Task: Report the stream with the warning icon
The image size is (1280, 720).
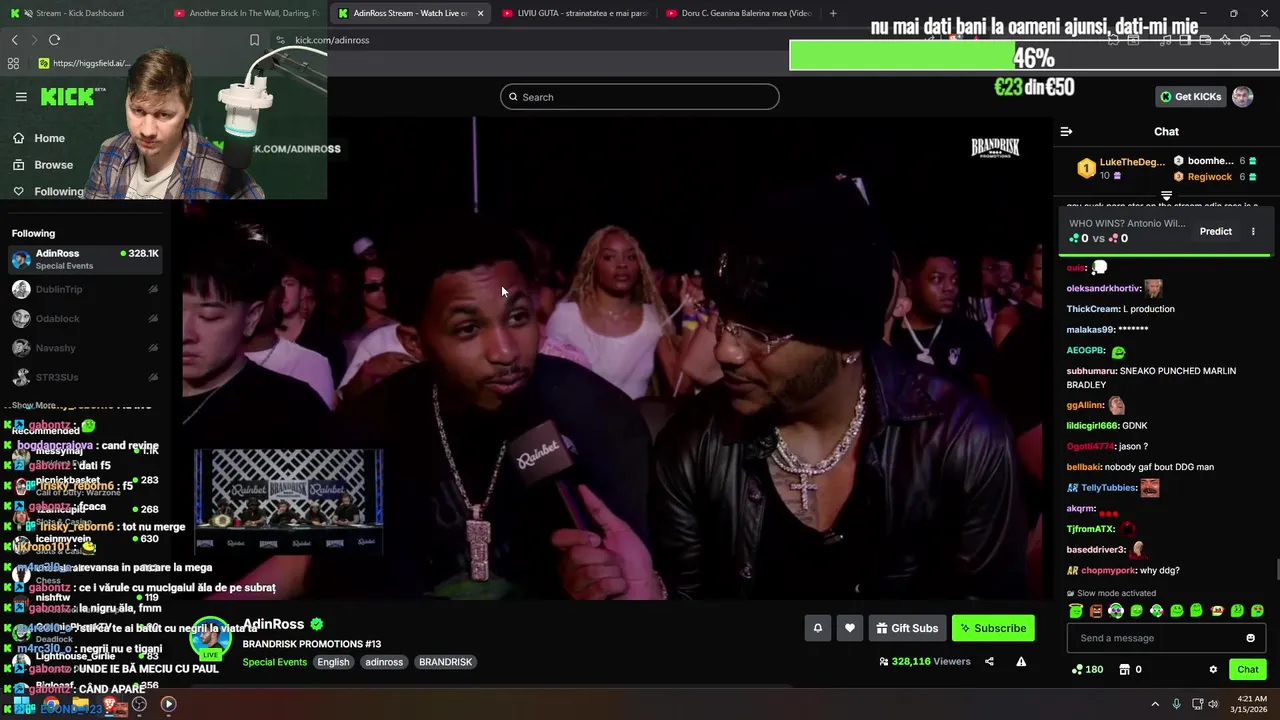Action: (x=1021, y=661)
